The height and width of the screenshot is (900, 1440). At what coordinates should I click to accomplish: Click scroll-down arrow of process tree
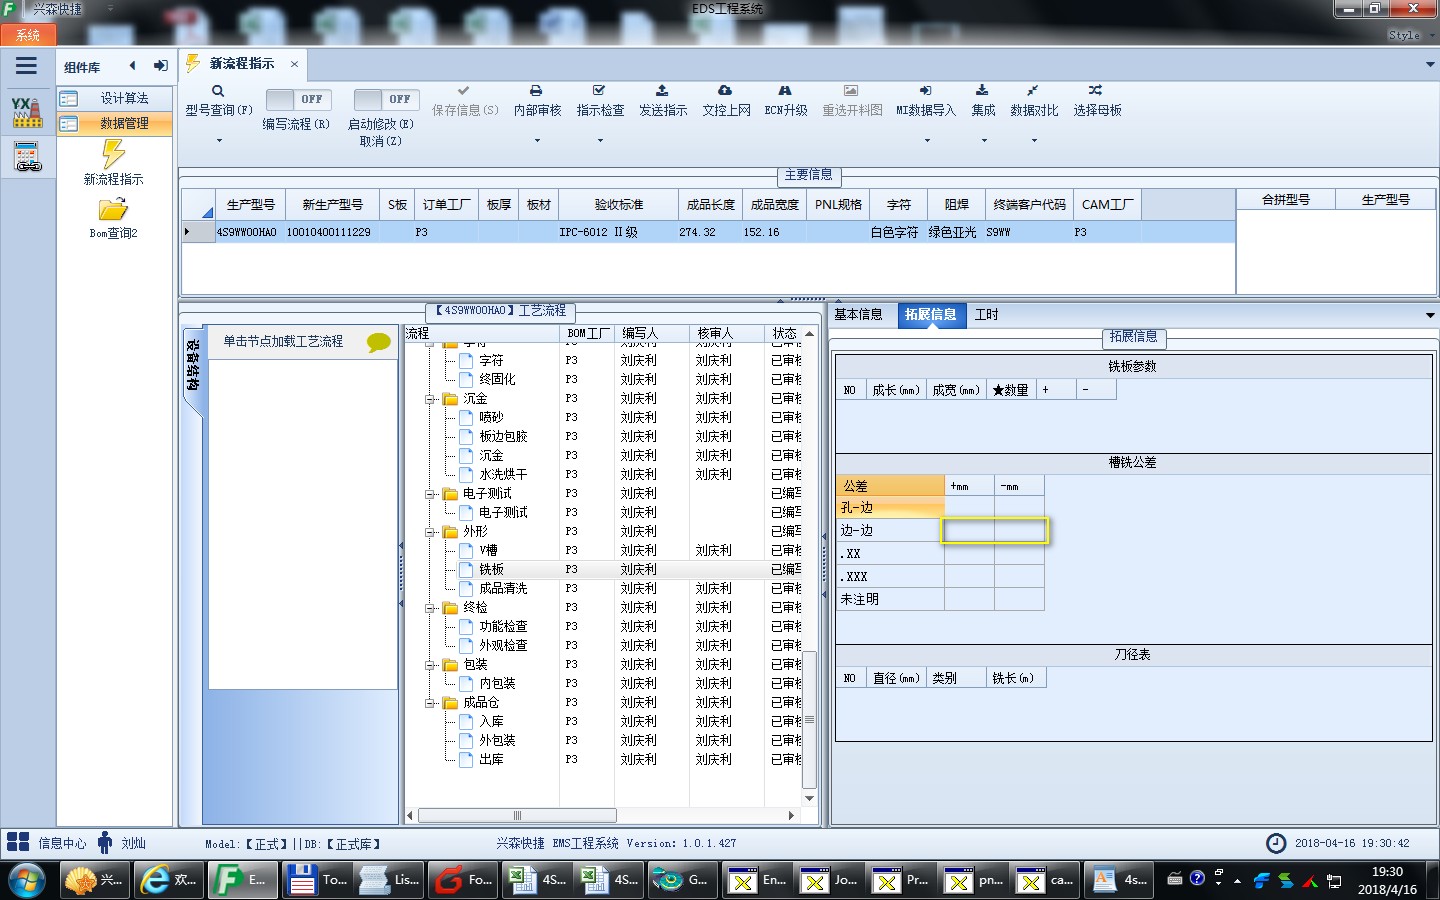tap(809, 799)
